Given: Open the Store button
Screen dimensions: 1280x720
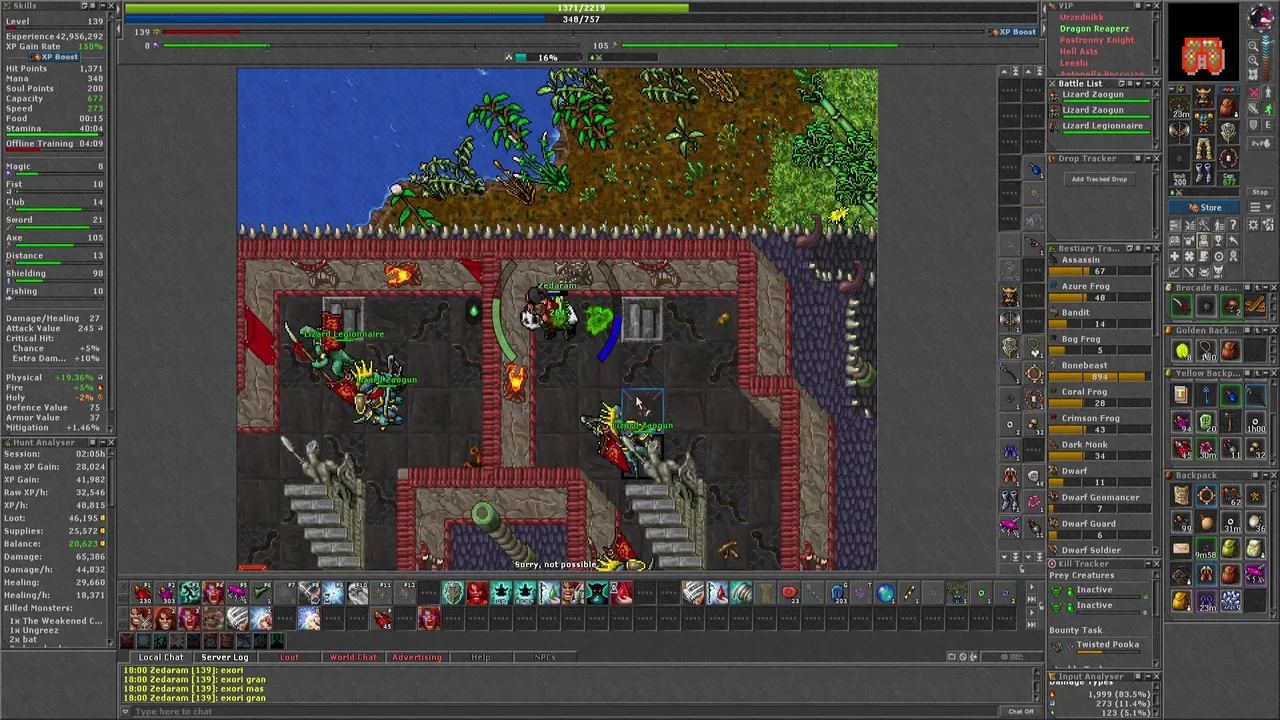Looking at the screenshot, I should tap(1204, 208).
